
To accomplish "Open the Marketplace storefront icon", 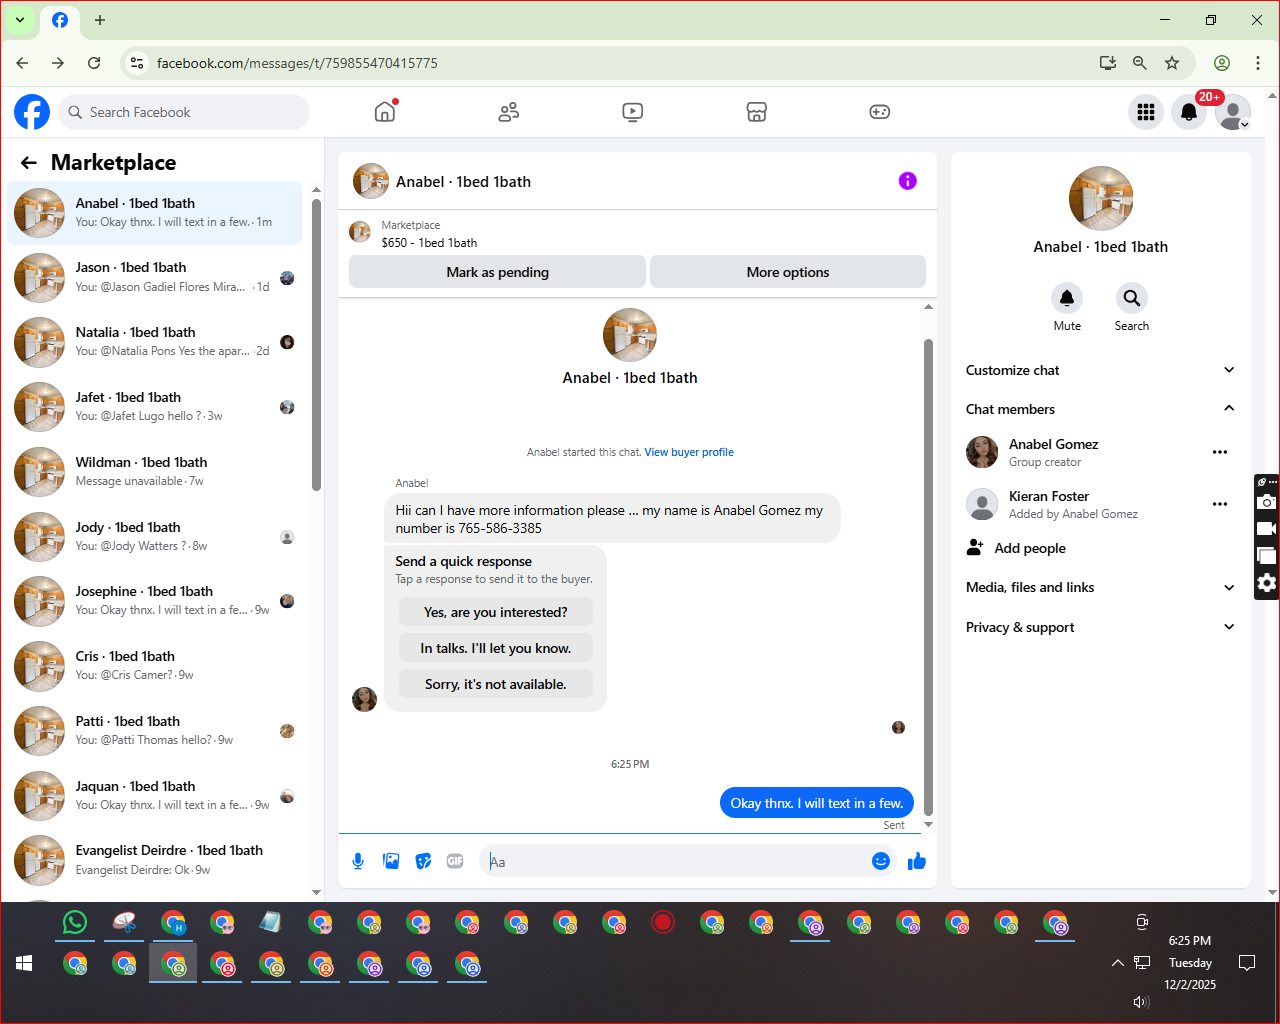I will pyautogui.click(x=757, y=112).
